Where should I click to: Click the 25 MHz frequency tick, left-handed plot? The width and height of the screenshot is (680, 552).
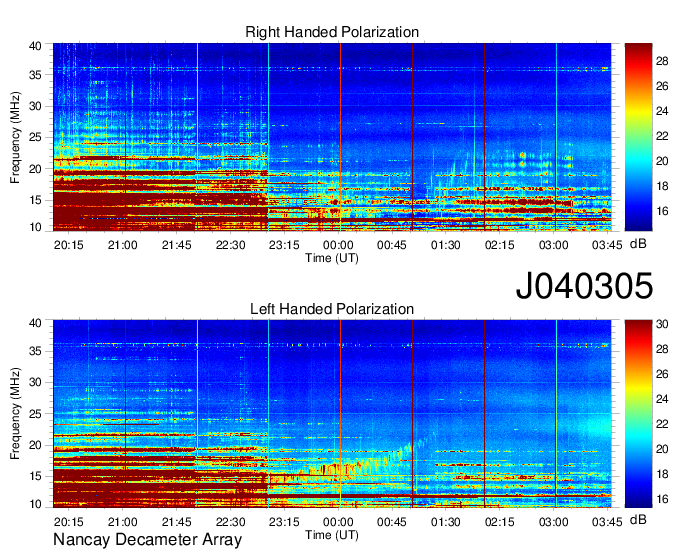tap(35, 414)
